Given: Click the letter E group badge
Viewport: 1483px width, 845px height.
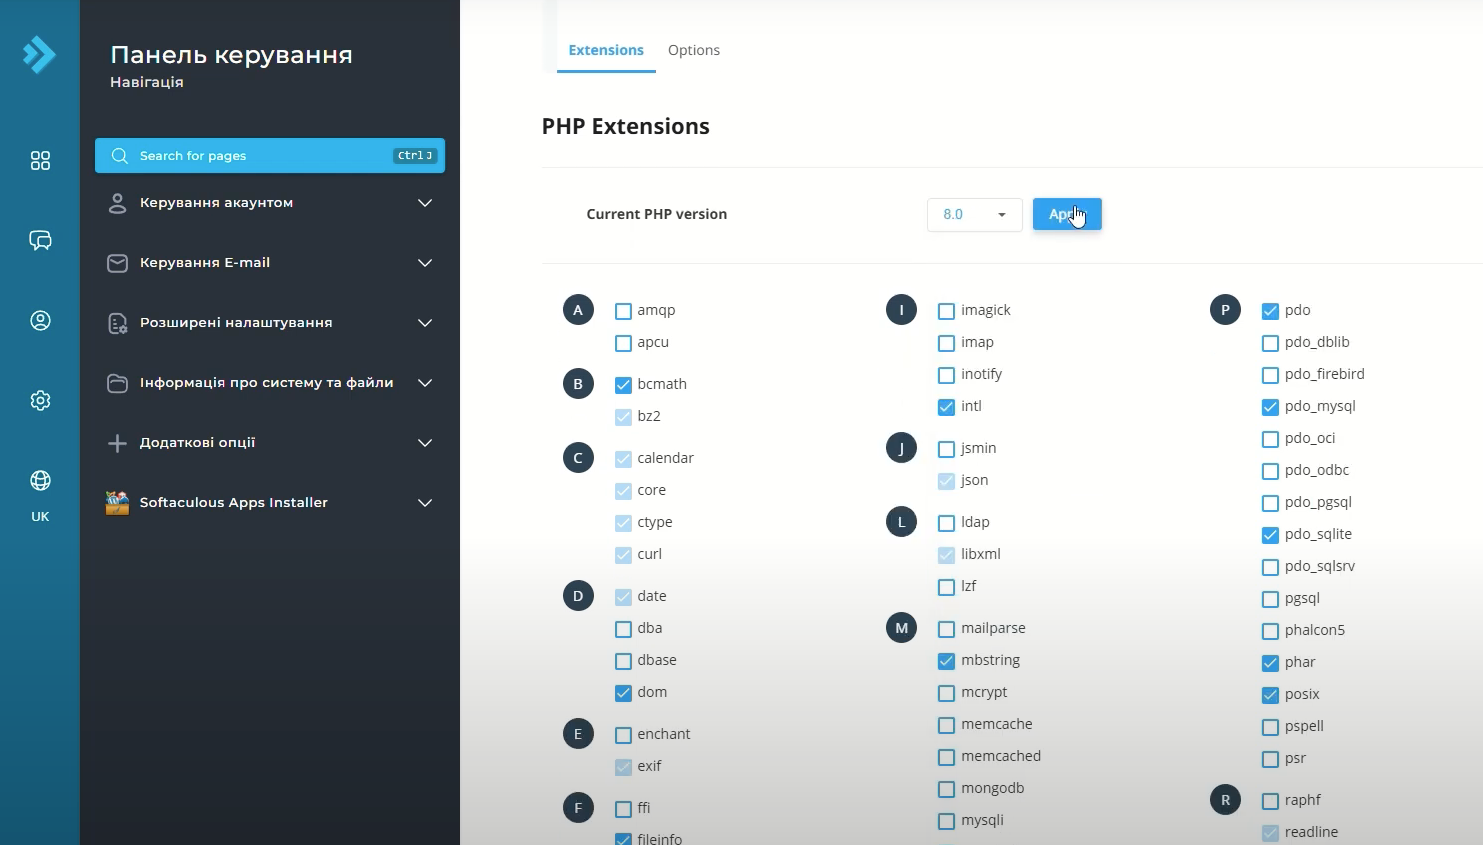Looking at the screenshot, I should pos(578,734).
